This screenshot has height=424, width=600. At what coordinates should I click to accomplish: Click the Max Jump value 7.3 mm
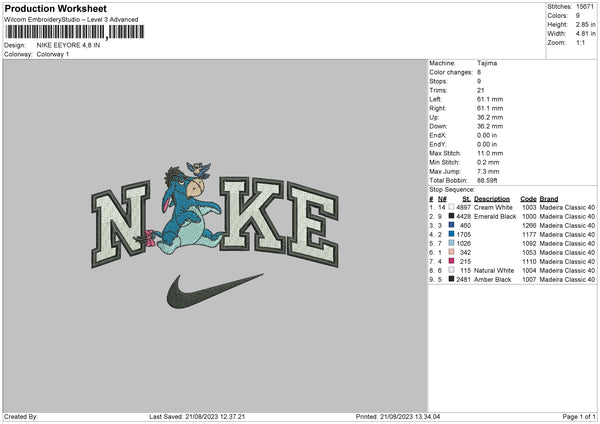pos(488,171)
